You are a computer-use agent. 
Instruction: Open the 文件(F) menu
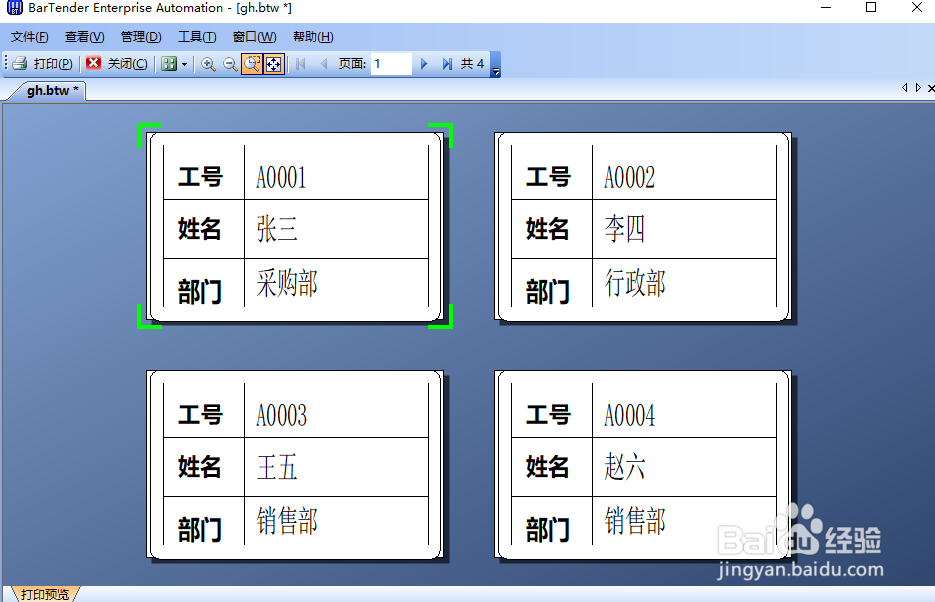click(29, 37)
